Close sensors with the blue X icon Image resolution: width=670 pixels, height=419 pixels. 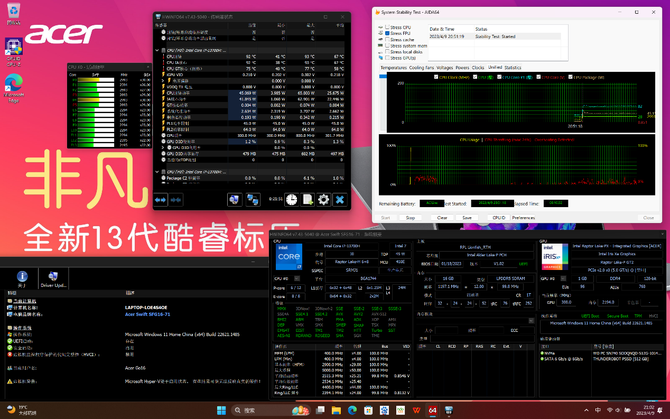[340, 199]
